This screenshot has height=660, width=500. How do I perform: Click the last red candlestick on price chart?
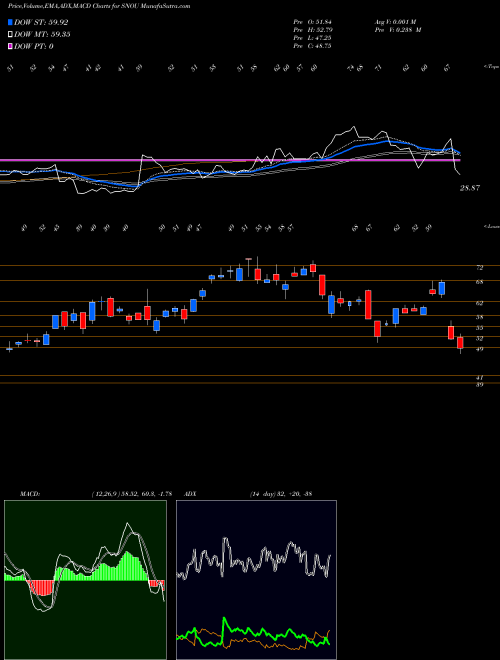point(460,343)
